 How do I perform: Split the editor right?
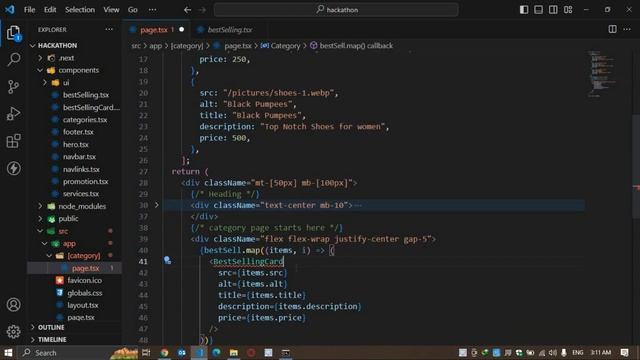click(612, 29)
